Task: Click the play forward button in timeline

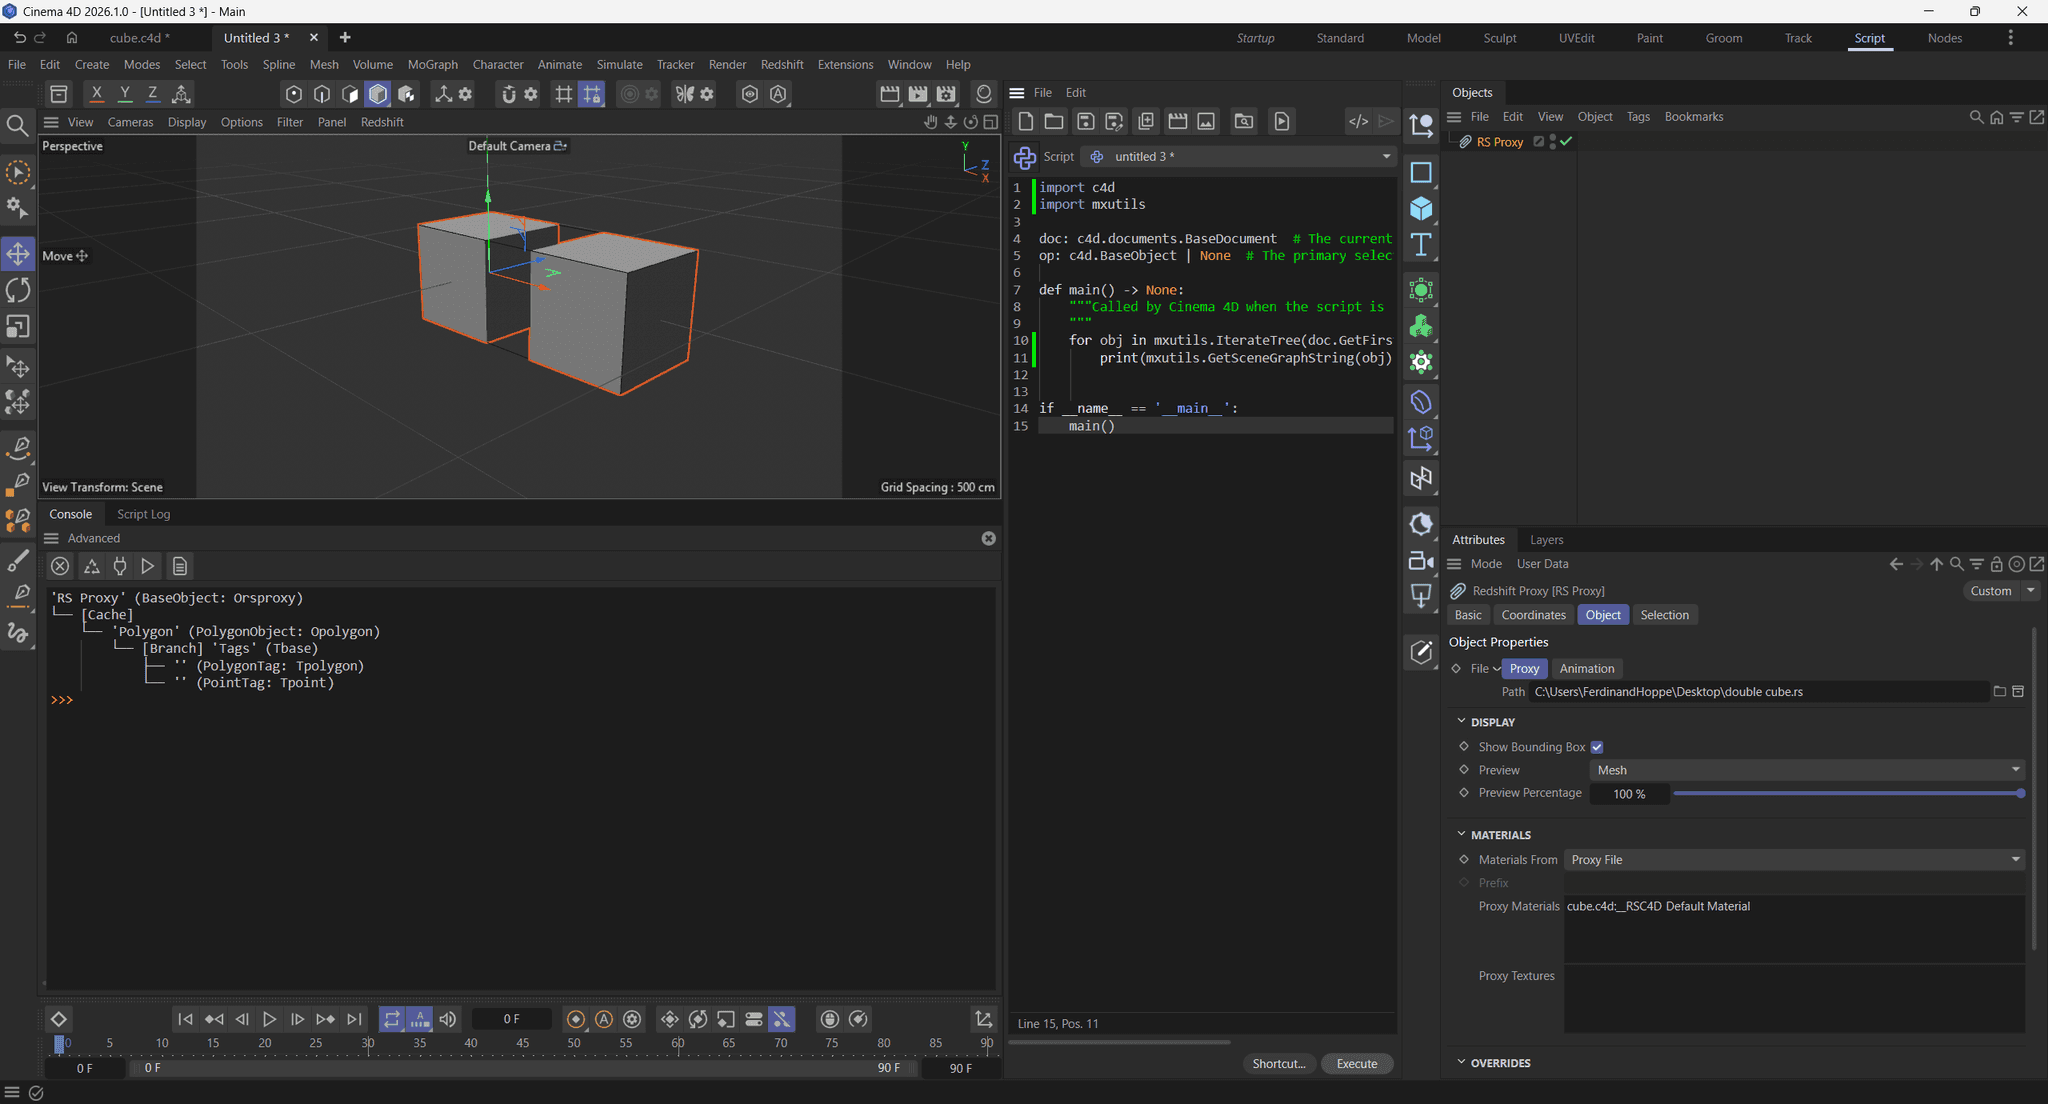Action: tap(269, 1019)
